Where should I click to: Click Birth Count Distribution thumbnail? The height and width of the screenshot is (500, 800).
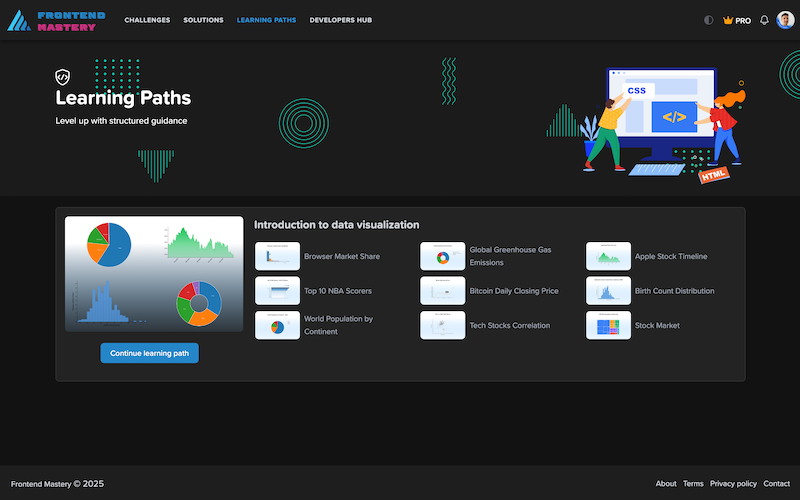[x=608, y=291]
